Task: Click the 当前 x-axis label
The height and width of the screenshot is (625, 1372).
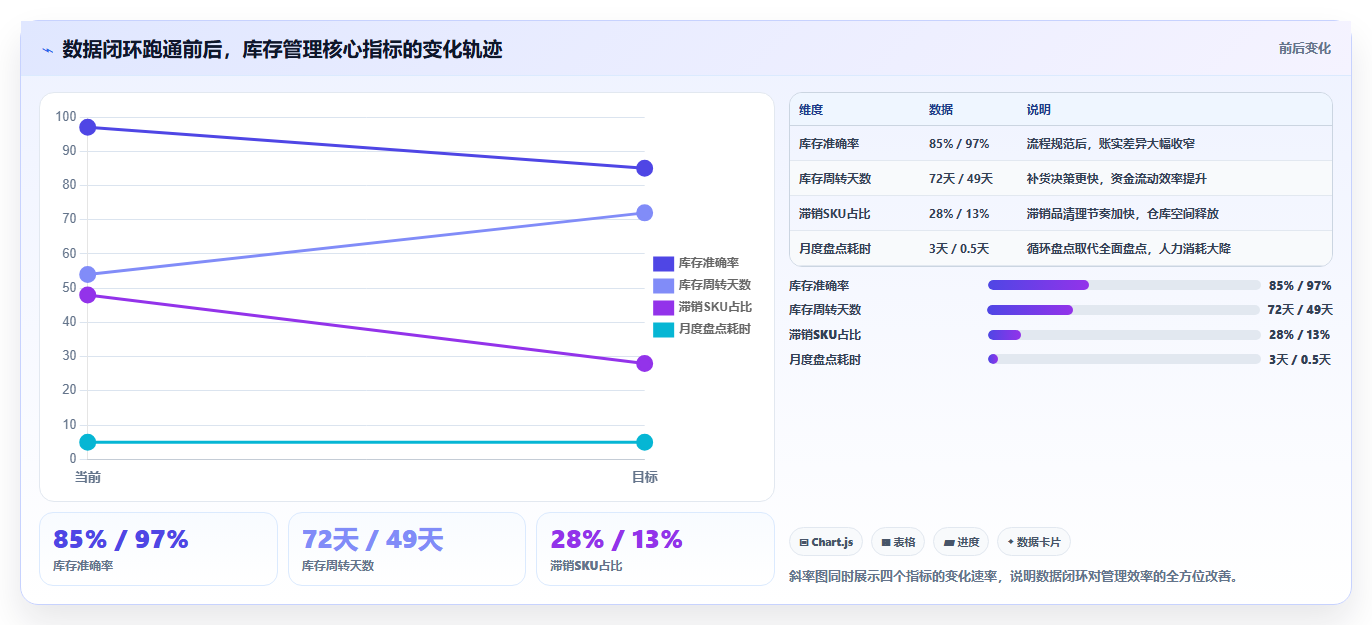Action: pyautogui.click(x=88, y=477)
